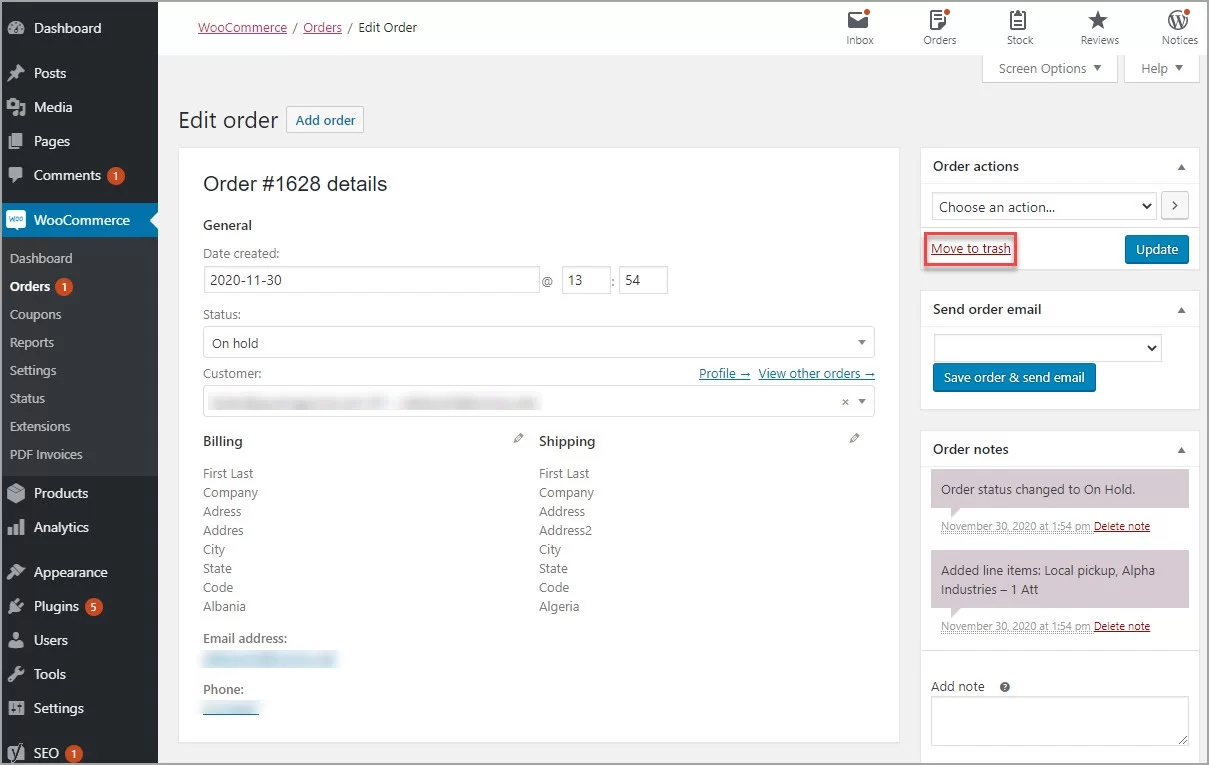Click the Move to trash link
1209x765 pixels.
pos(969,248)
